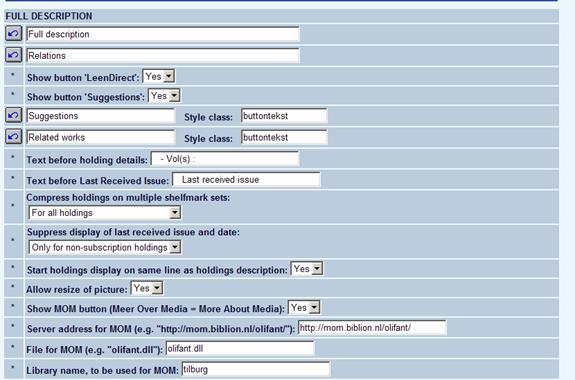Expand the 'For all holdings' dropdown
This screenshot has width=575, height=380.
tap(105, 213)
